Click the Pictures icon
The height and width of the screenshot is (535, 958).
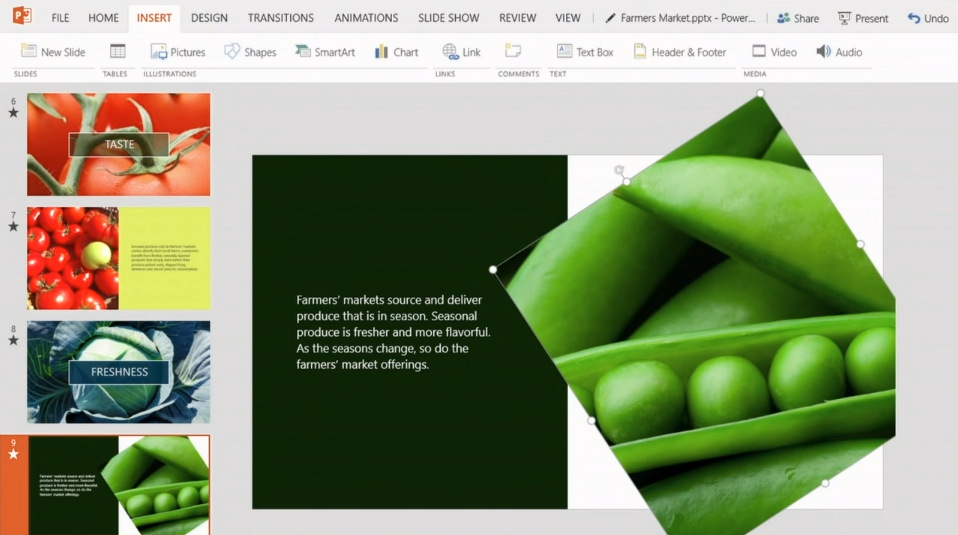click(x=177, y=52)
